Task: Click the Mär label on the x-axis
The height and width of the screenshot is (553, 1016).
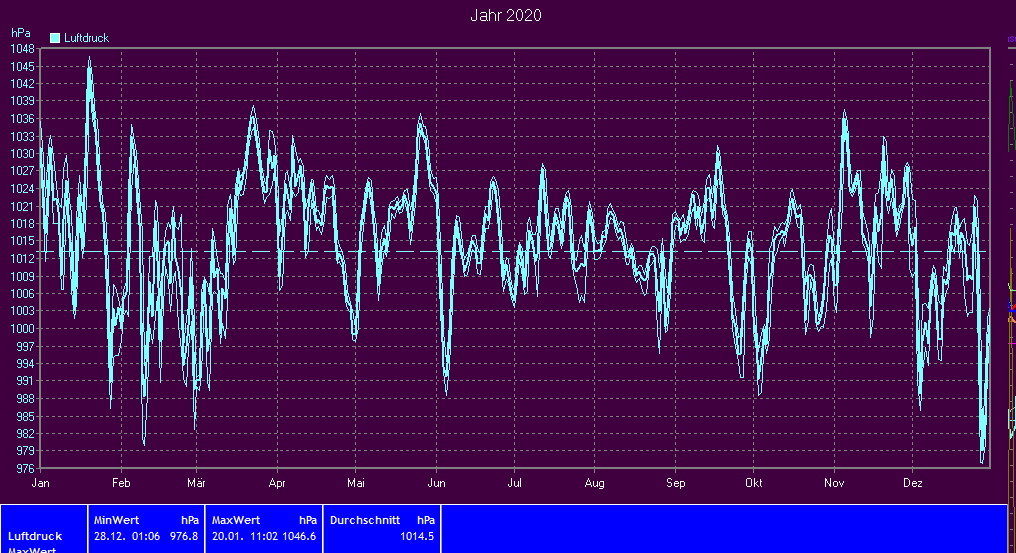Action: (196, 483)
